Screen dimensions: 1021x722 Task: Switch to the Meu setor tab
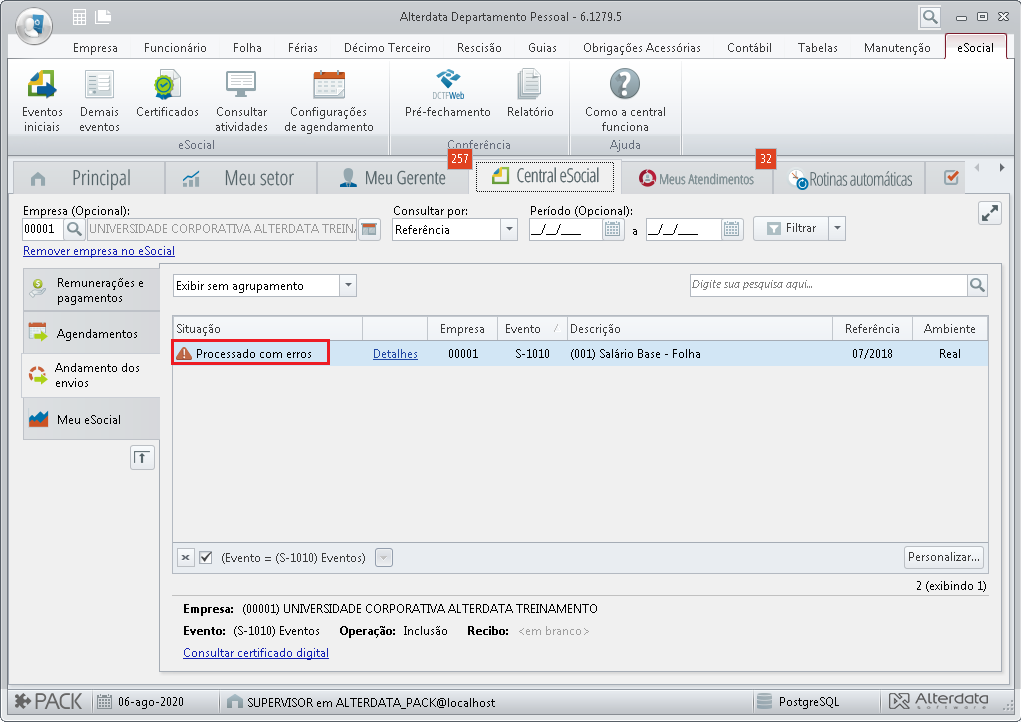[241, 178]
